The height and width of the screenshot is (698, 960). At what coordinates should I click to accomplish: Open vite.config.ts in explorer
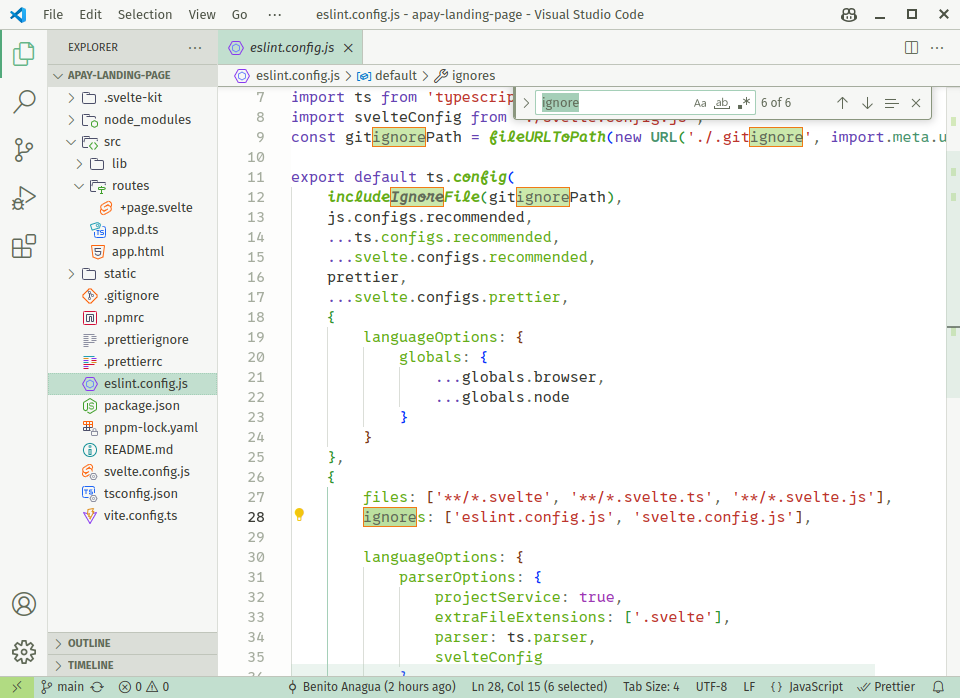point(132,516)
